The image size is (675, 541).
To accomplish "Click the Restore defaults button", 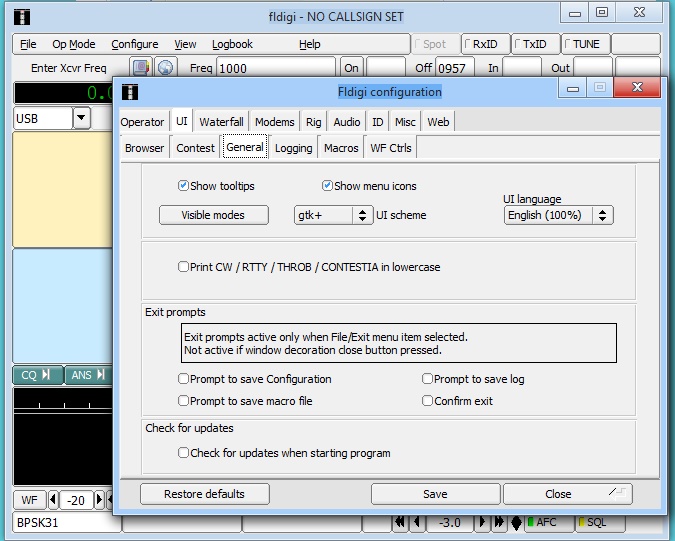I will (204, 494).
